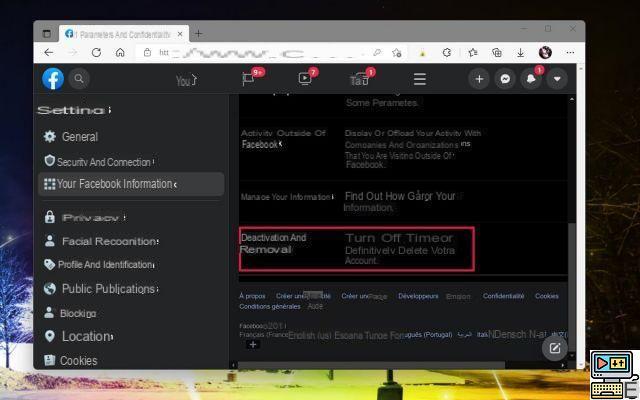Click the browser back arrow
This screenshot has width=640, height=400.
point(49,52)
